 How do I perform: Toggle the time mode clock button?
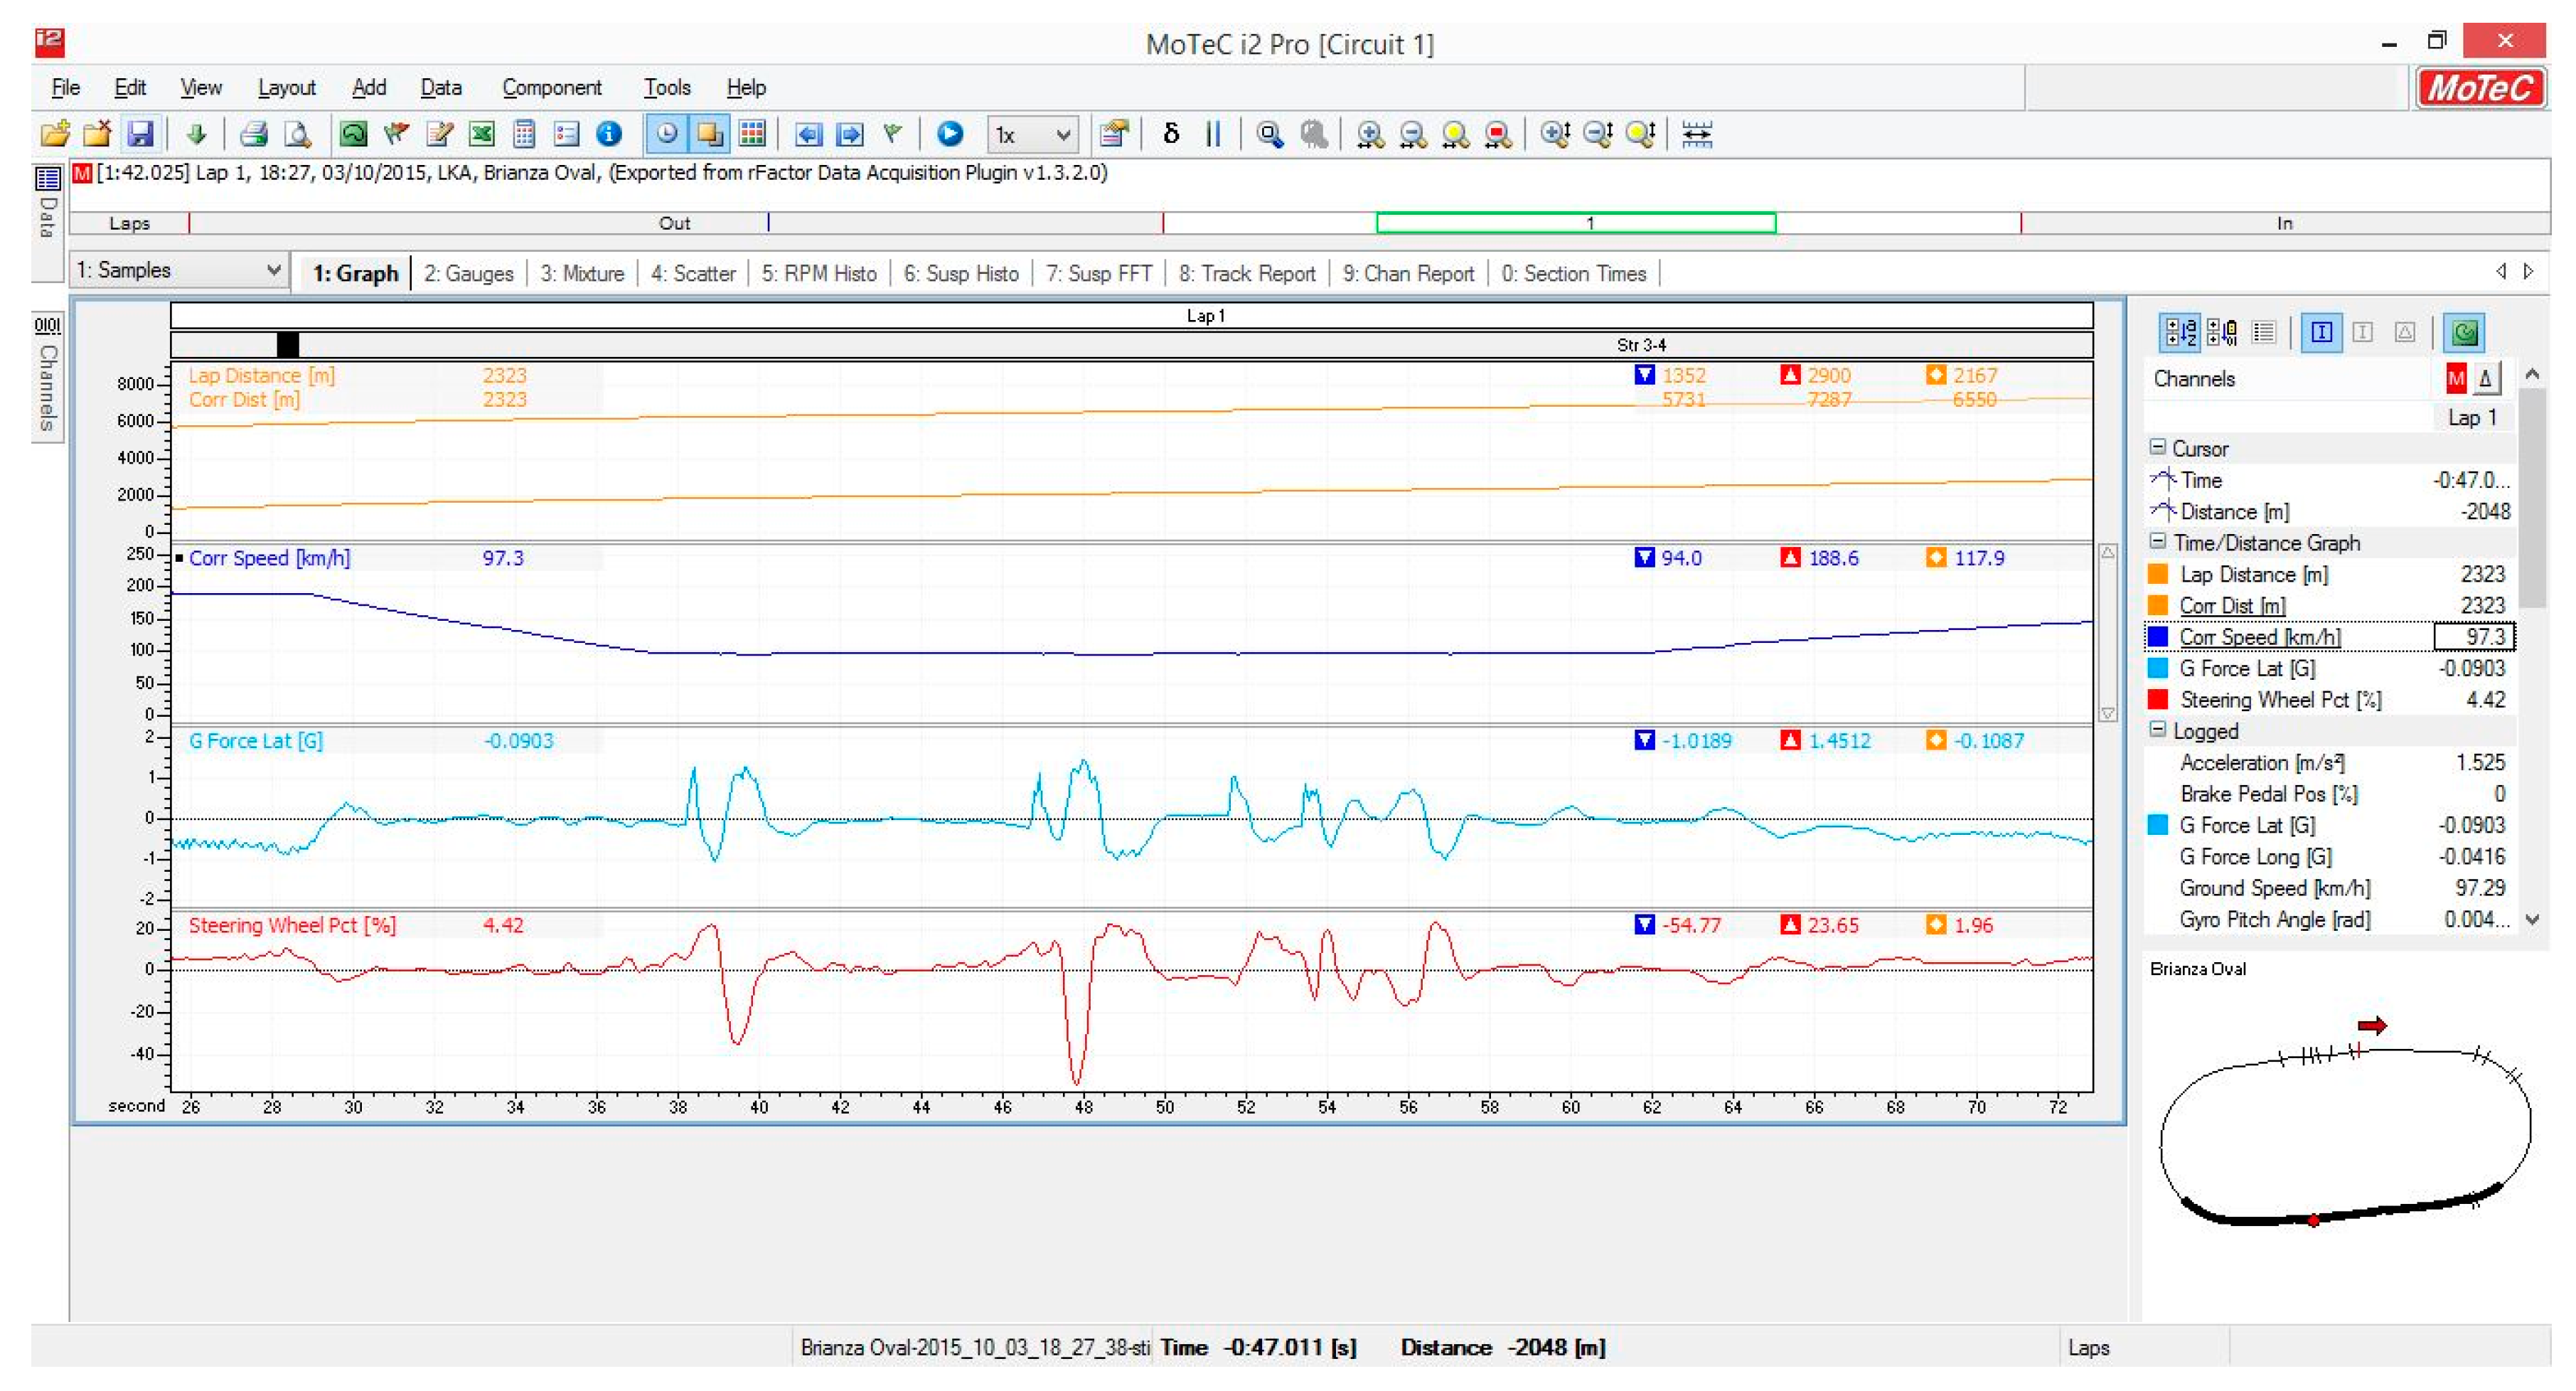coord(667,134)
